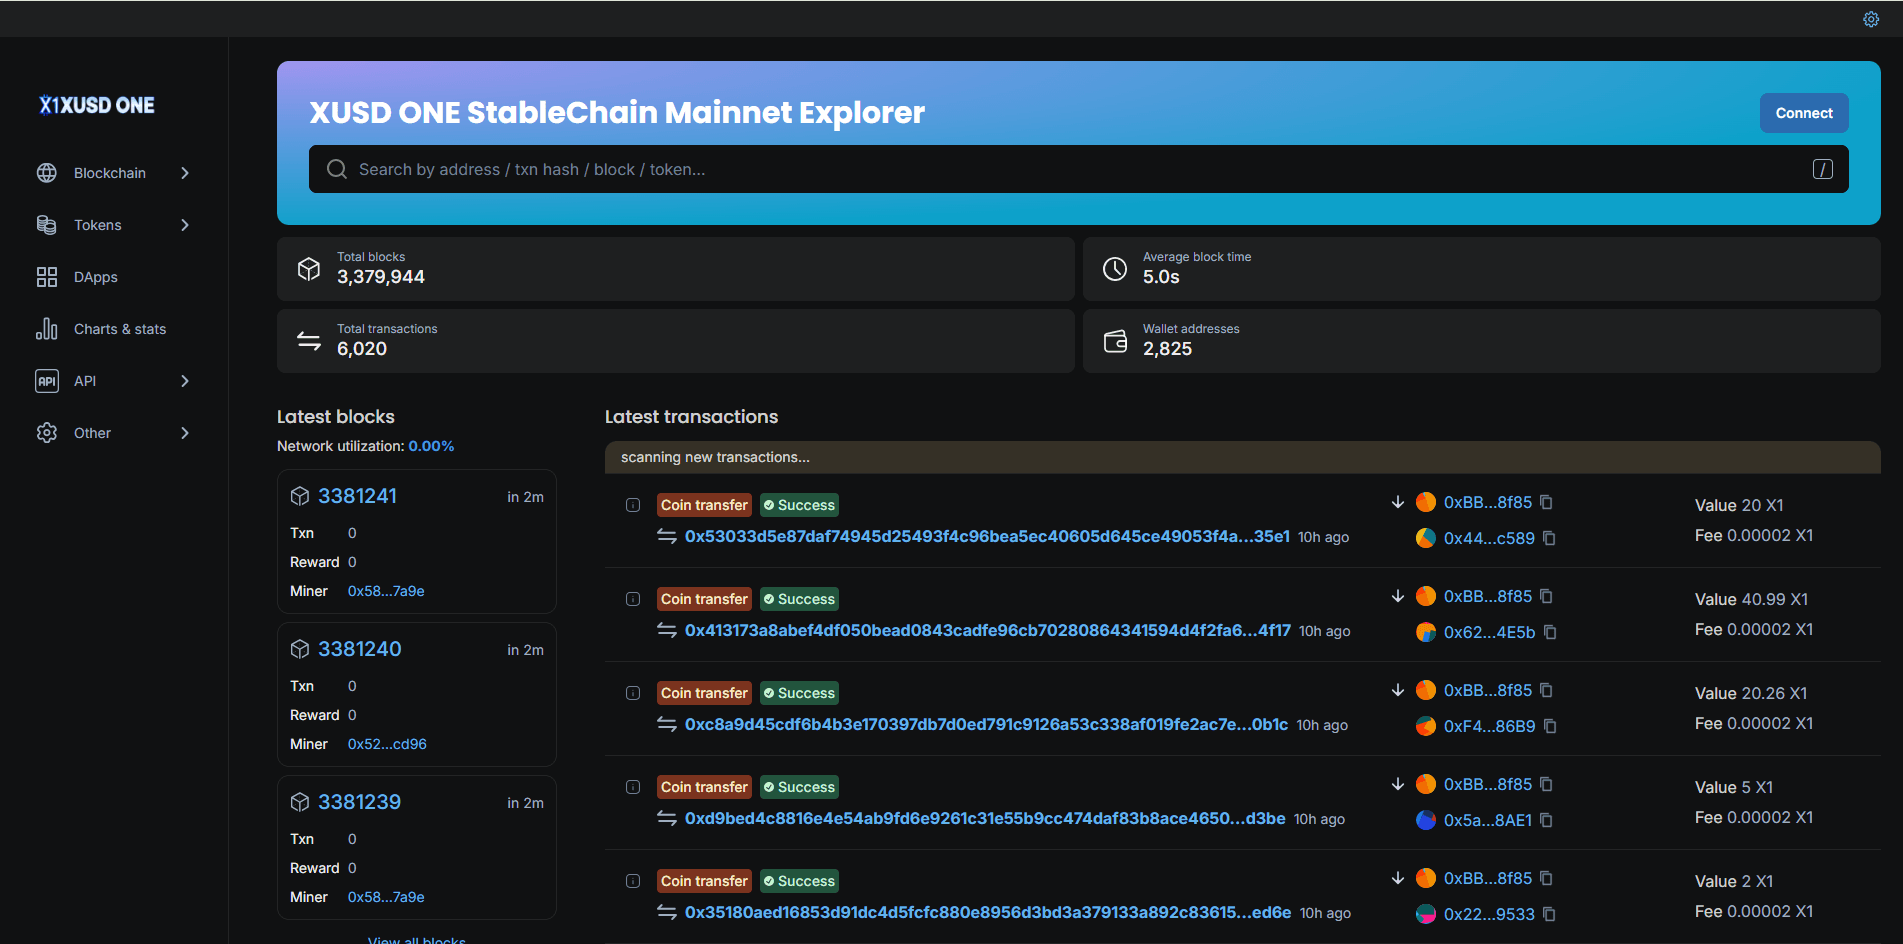Click the wallet icon on Wallet addresses card

1114,340
